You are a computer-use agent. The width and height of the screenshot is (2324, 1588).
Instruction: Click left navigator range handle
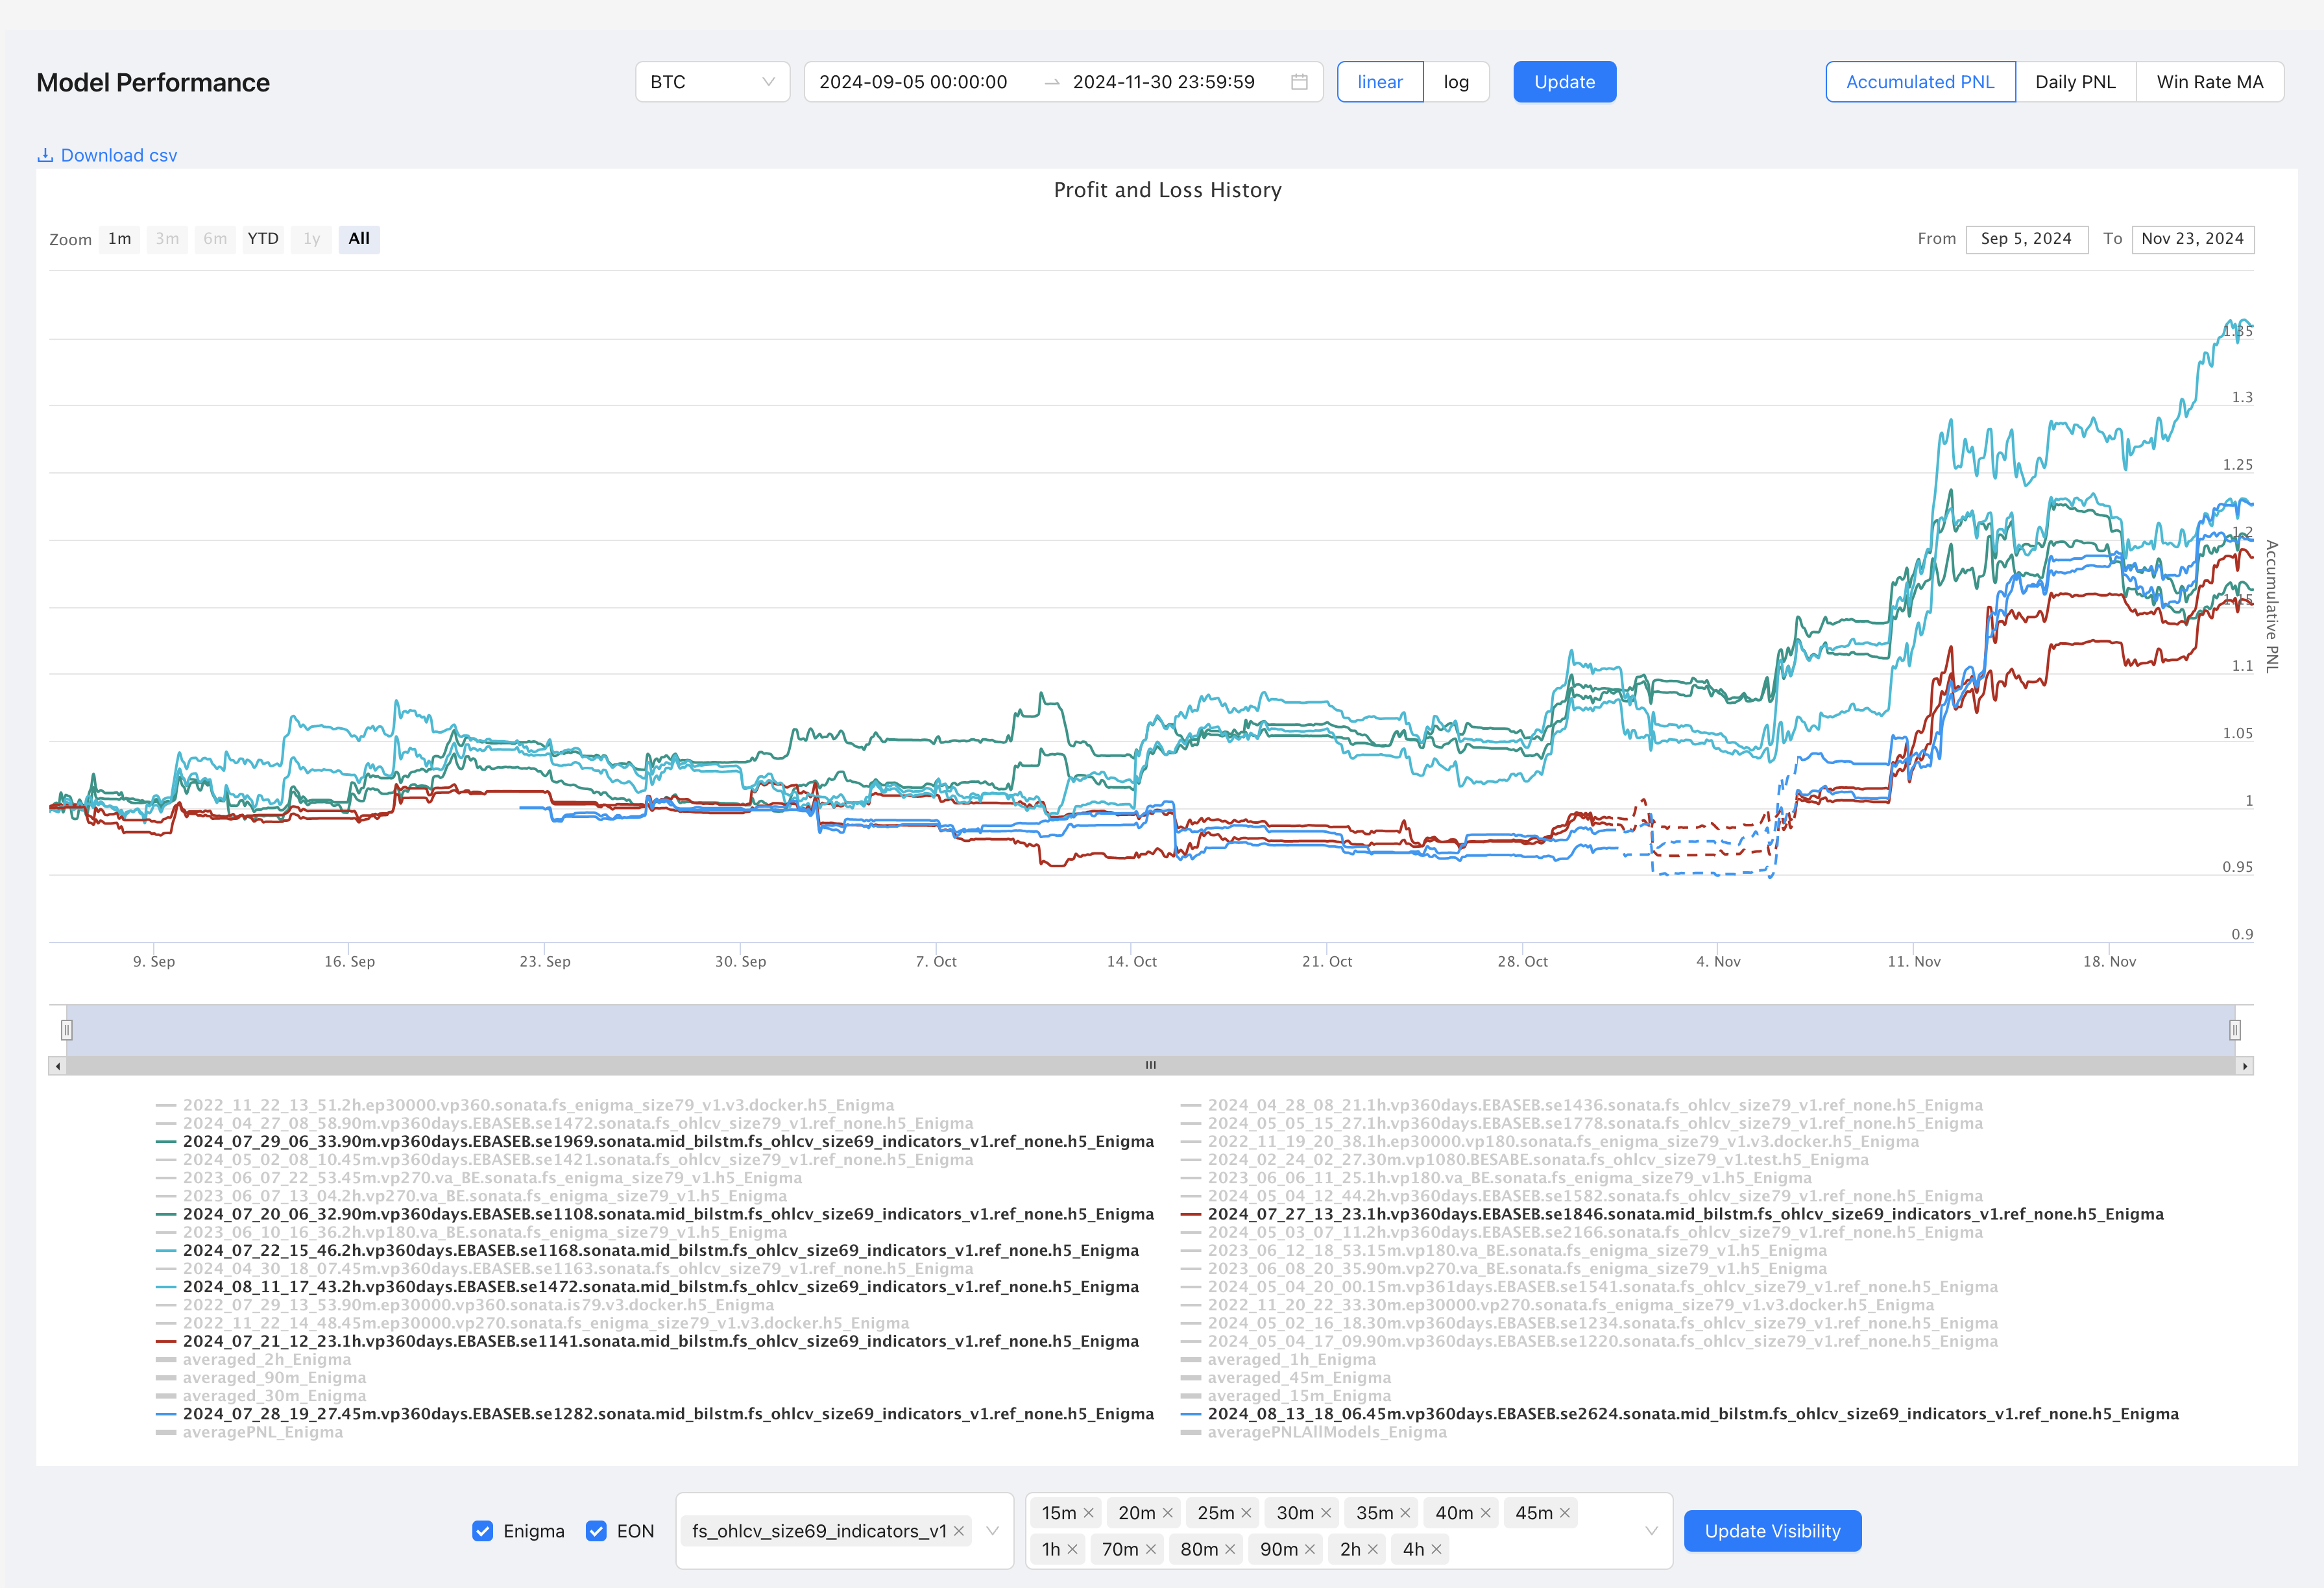[67, 1030]
